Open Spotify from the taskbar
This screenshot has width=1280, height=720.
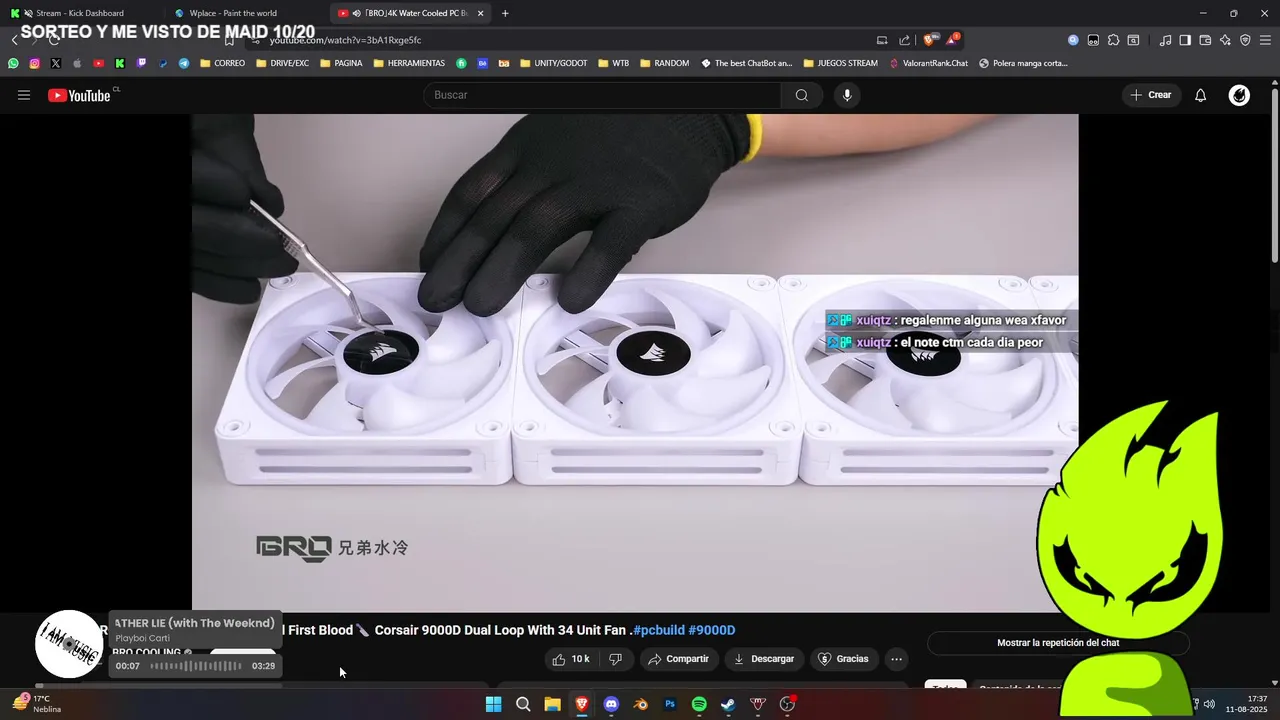(699, 704)
